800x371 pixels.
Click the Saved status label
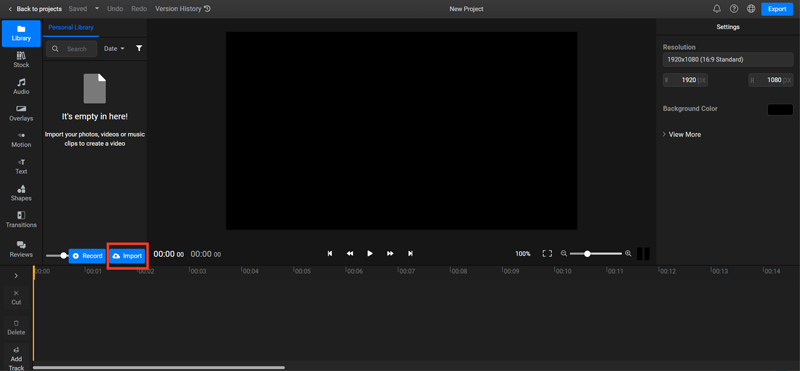pos(78,9)
